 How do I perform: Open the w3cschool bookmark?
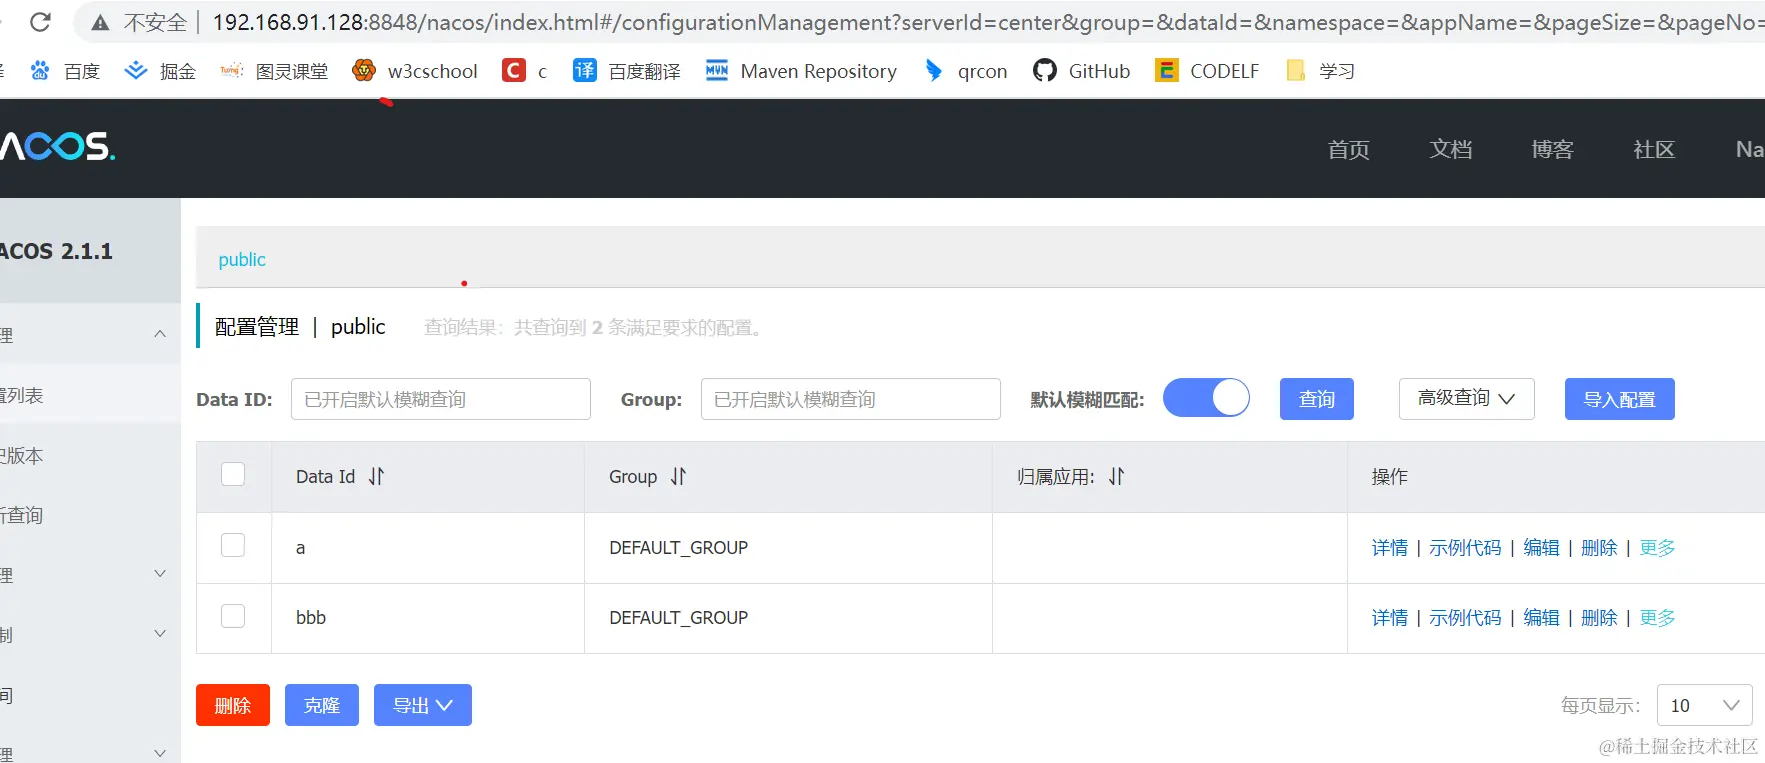[x=415, y=71]
